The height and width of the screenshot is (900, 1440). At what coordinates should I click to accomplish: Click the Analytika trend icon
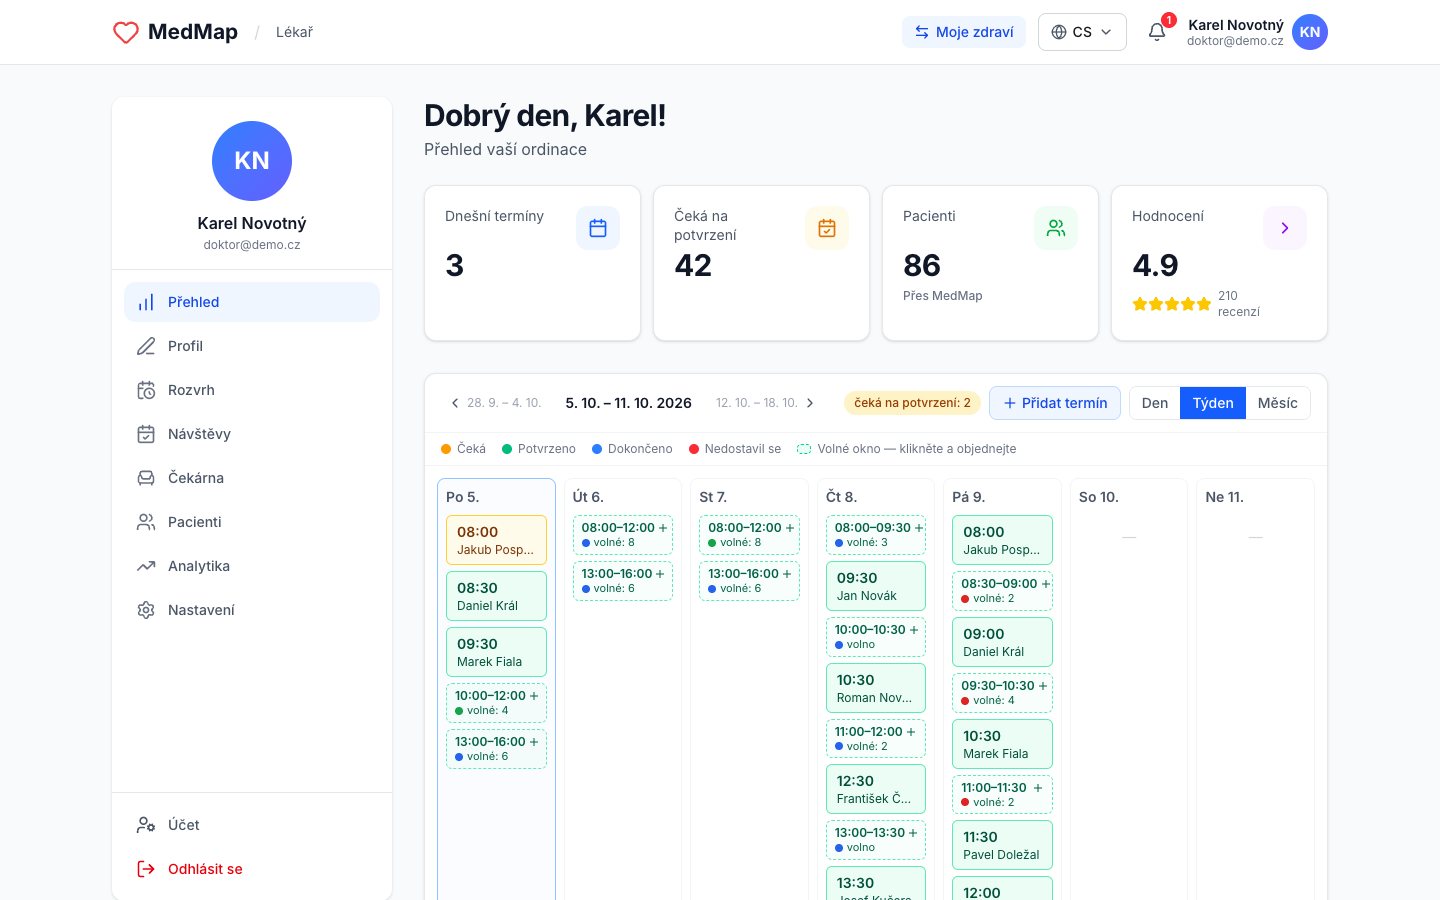[146, 566]
